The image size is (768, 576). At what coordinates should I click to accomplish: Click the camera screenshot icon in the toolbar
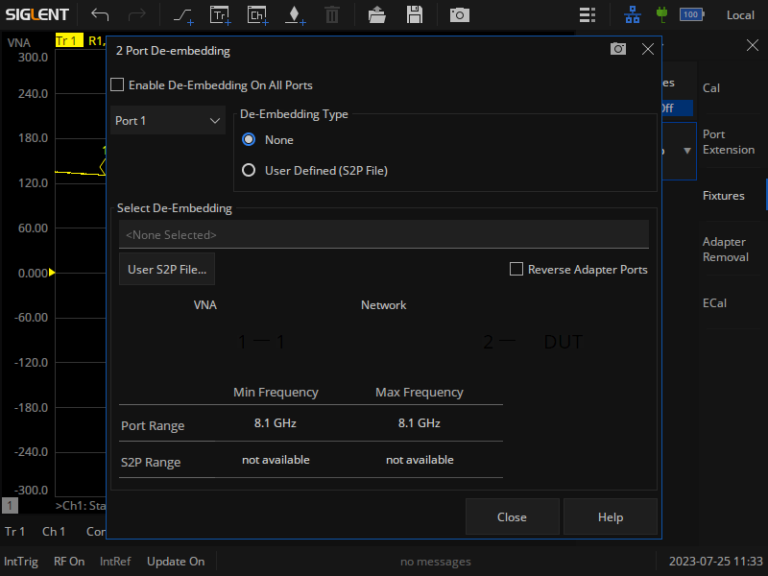pos(459,15)
